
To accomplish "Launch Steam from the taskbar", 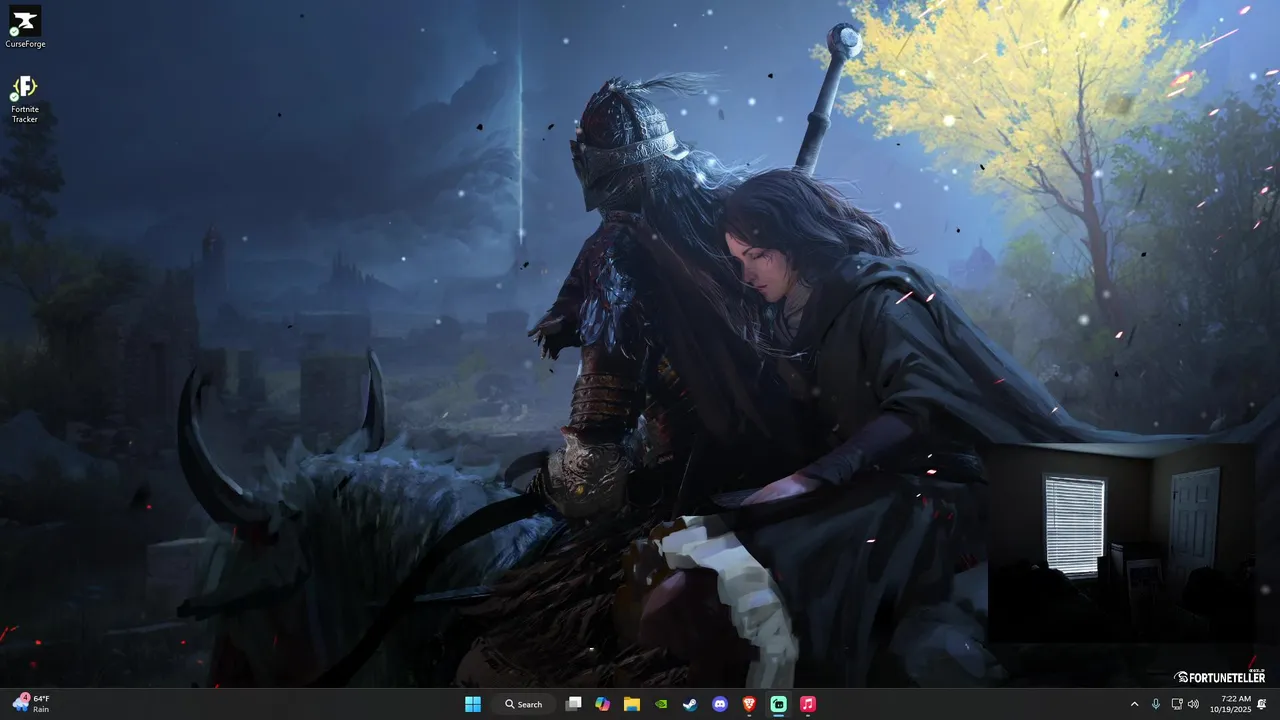I will (690, 704).
